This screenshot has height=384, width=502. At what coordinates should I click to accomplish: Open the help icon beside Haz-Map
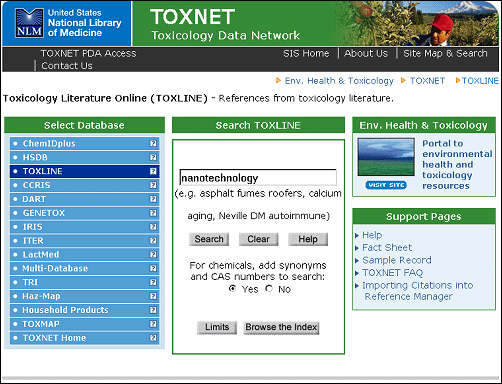pyautogui.click(x=153, y=296)
